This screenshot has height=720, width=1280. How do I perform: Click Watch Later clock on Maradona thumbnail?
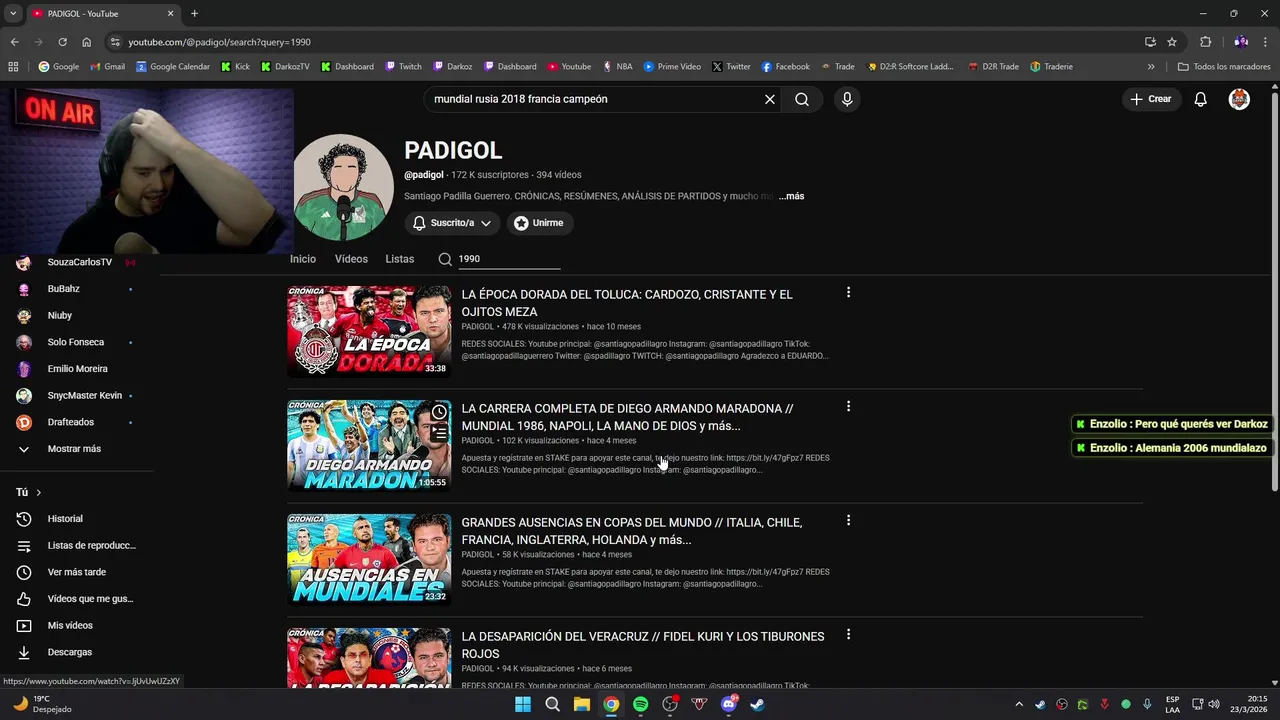[439, 412]
